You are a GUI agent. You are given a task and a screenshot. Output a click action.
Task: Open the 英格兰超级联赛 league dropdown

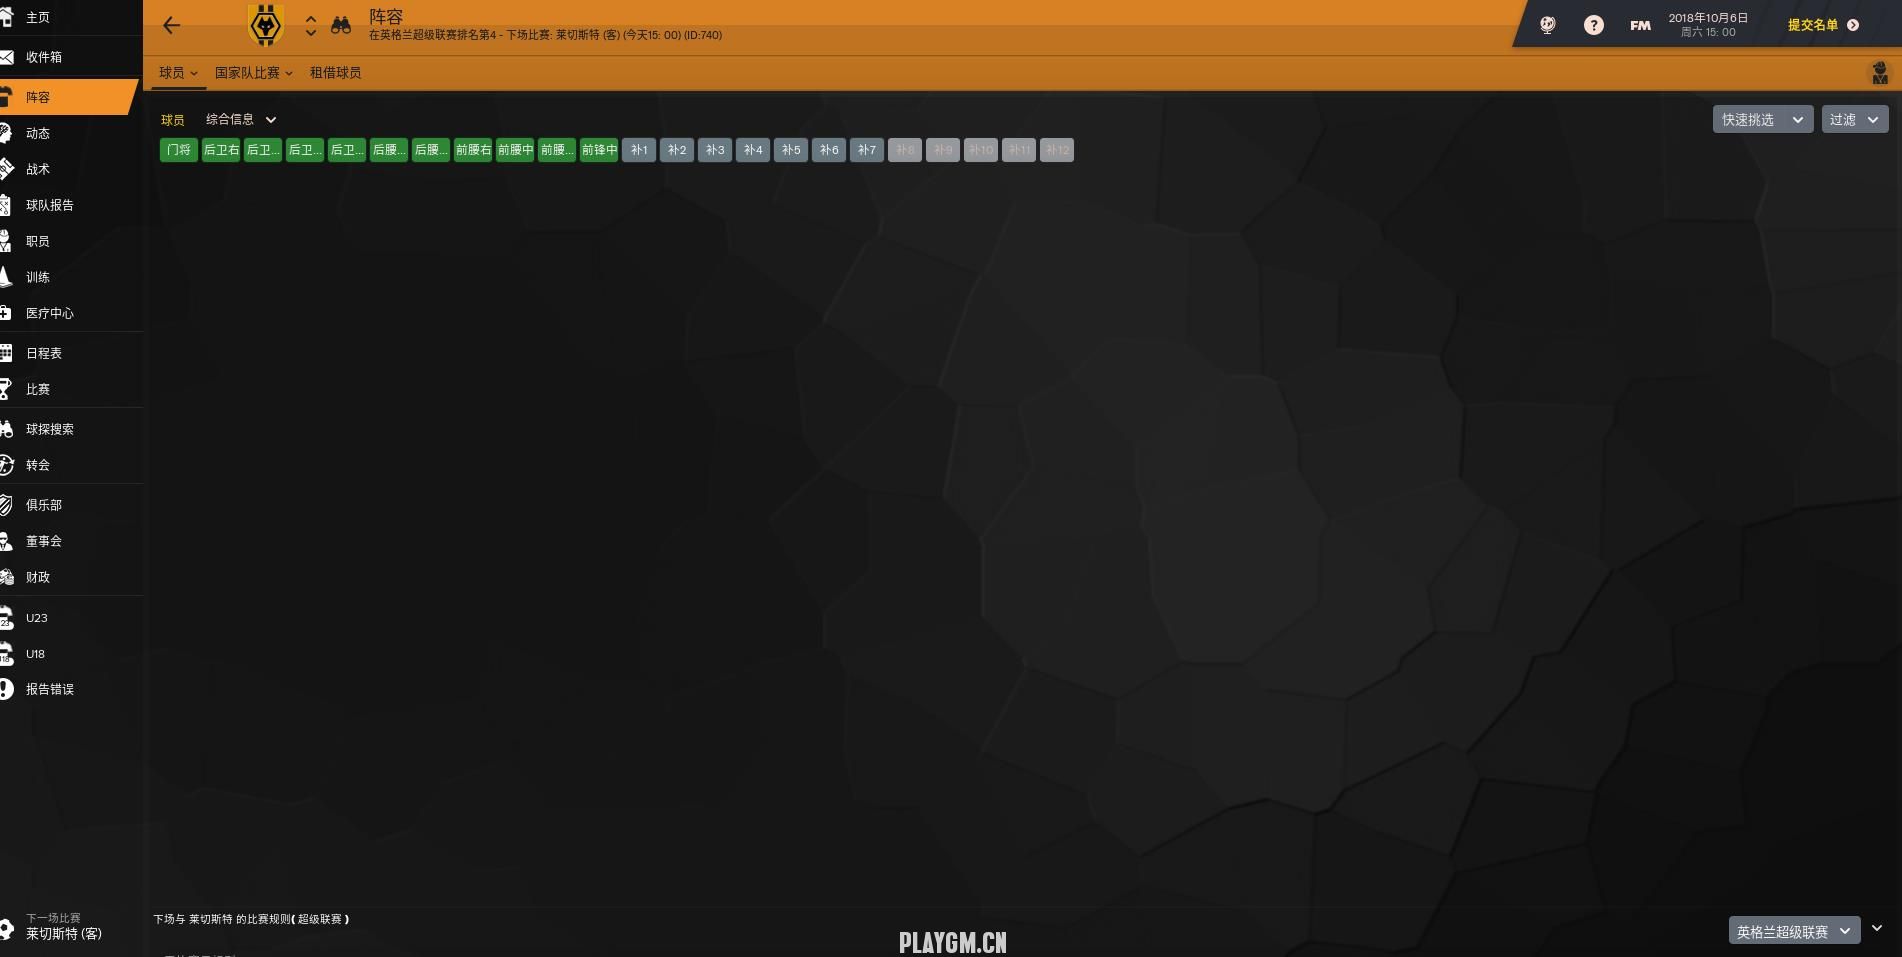pos(1793,931)
